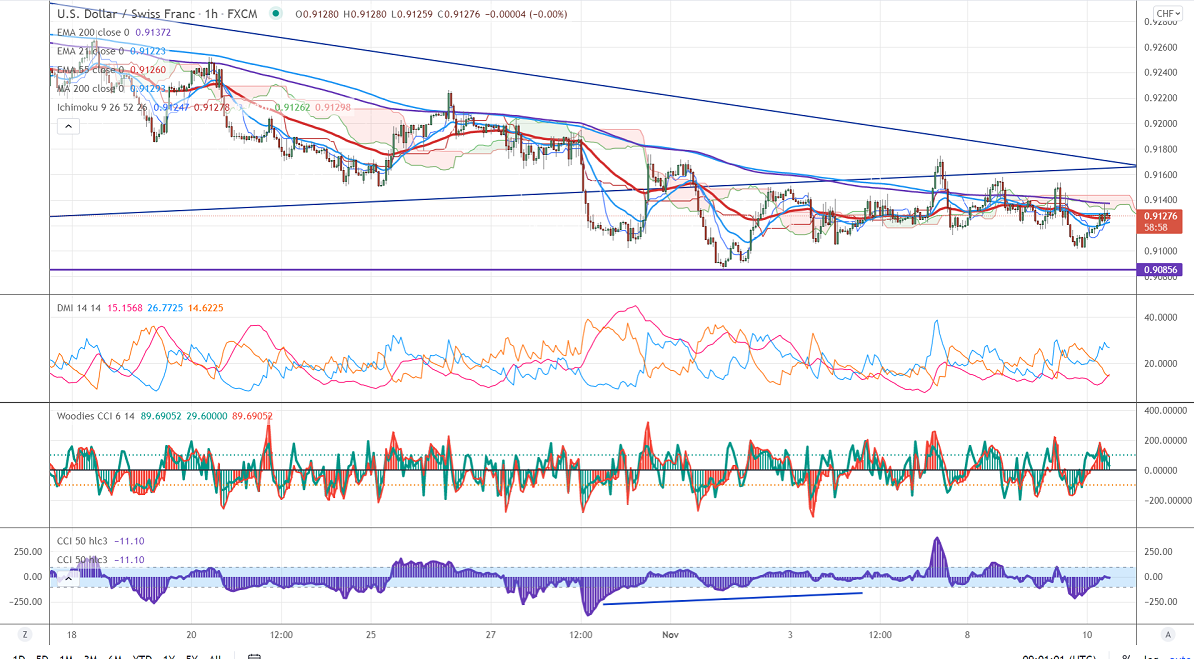Select the blue trend line under CCI 50
The image size is (1194, 659).
pos(733,599)
